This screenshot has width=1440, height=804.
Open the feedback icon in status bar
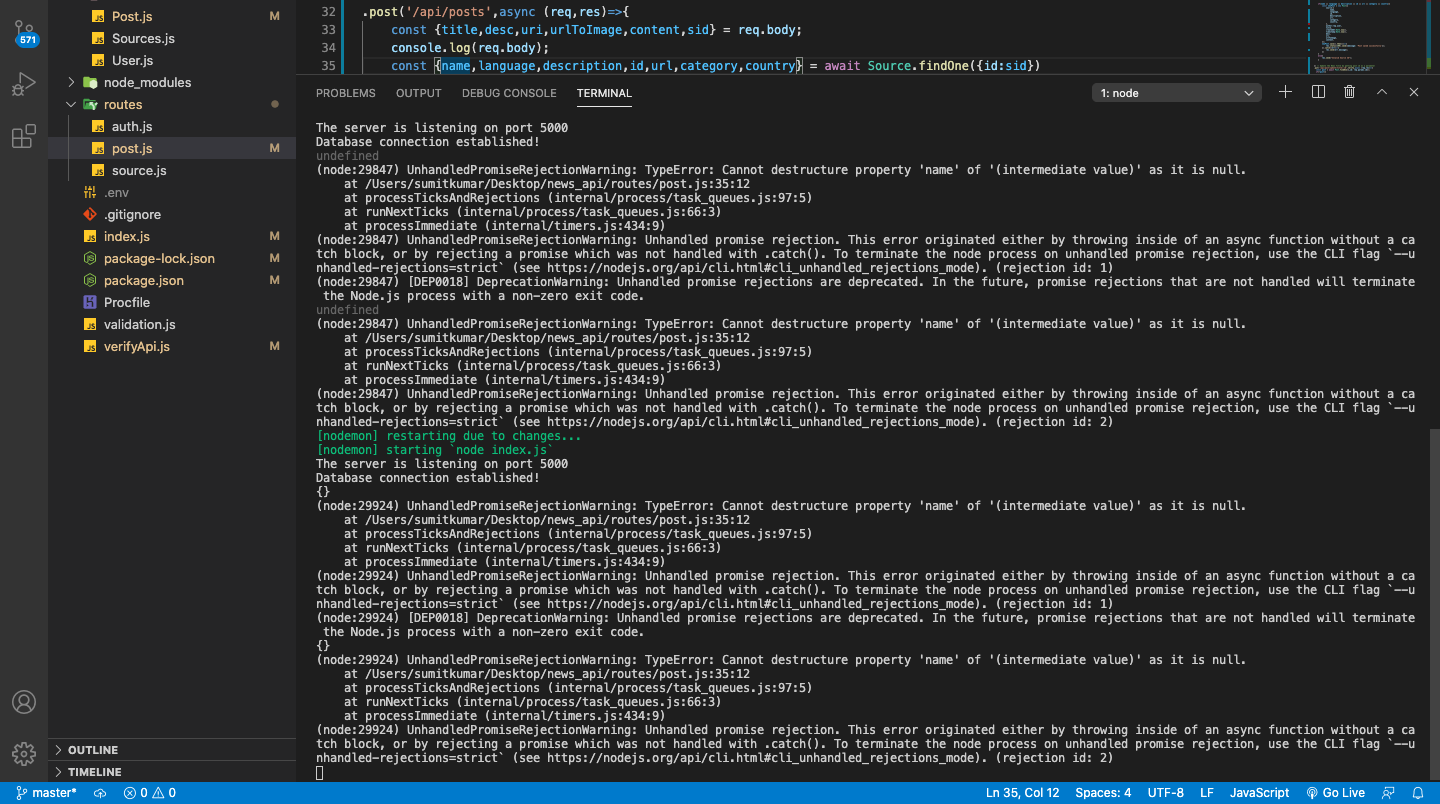(1388, 793)
